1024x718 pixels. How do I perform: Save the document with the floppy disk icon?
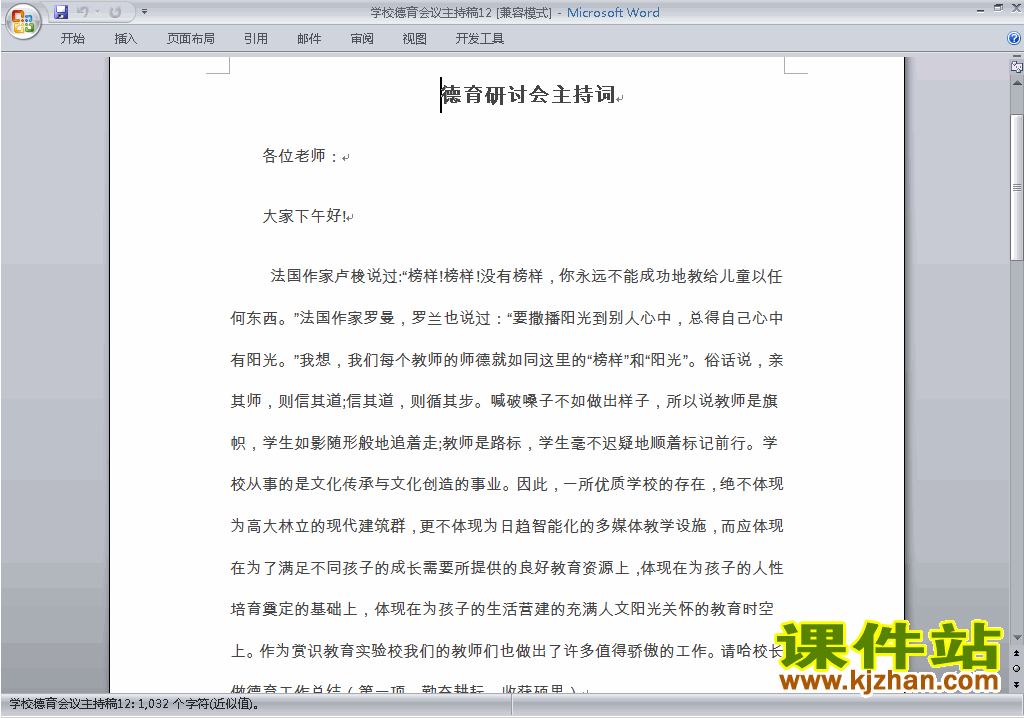coord(61,12)
